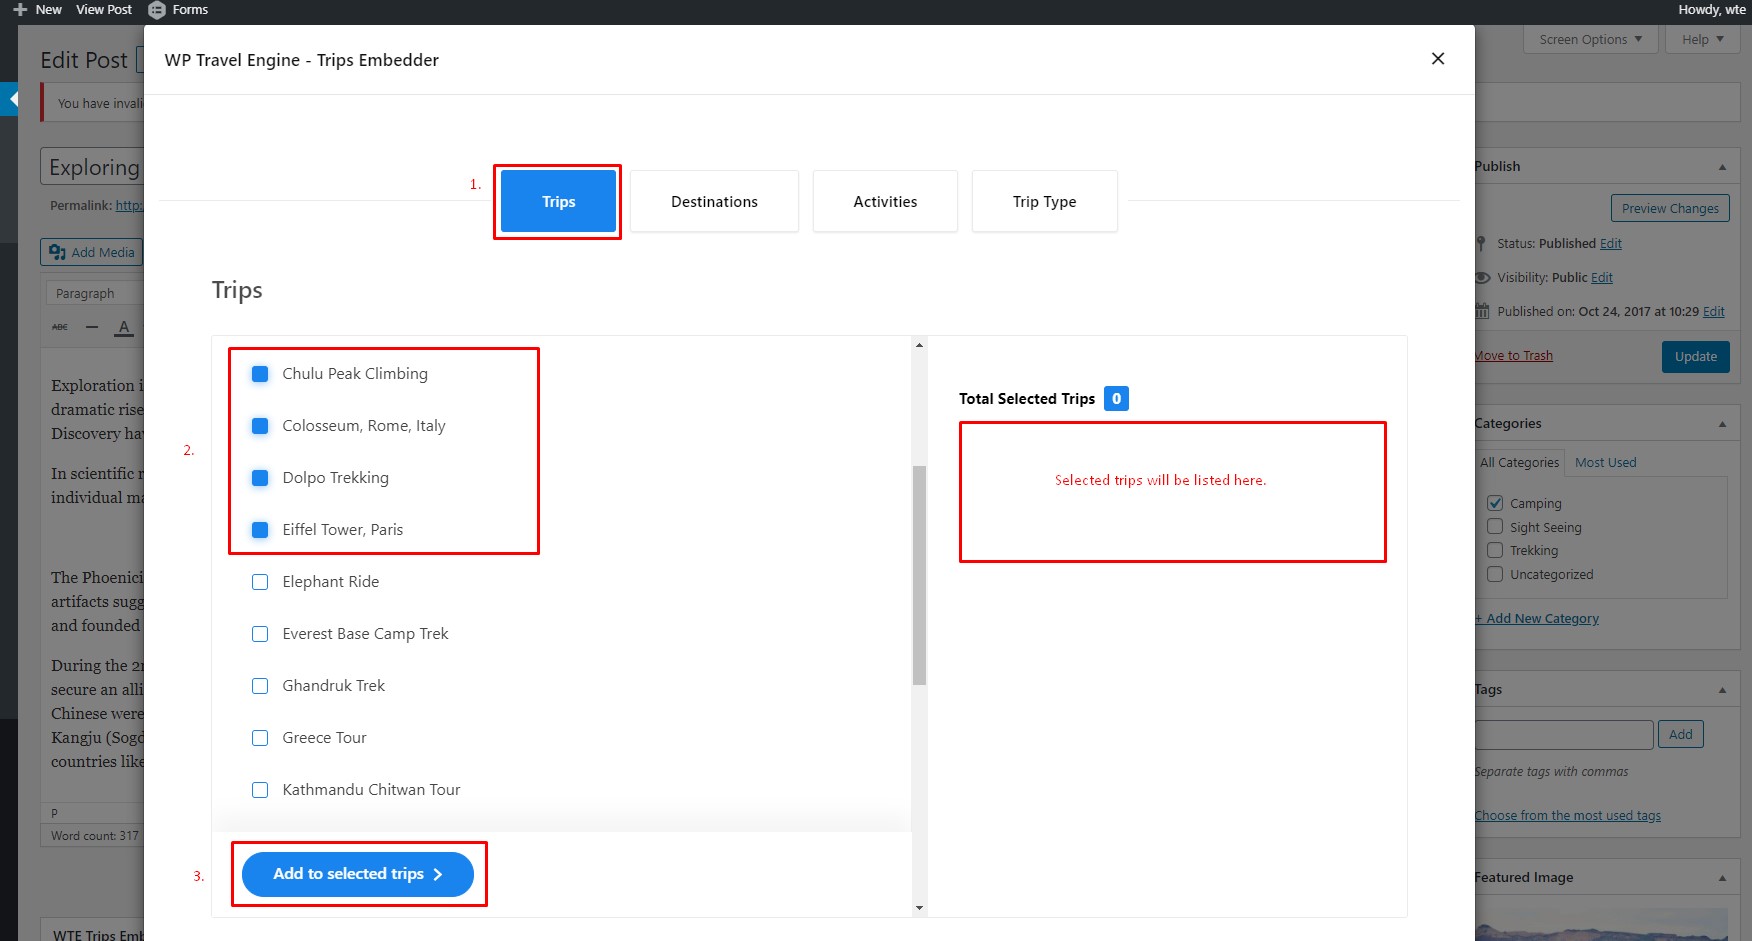Check Kathmandu Chitwan Tour trip
The image size is (1752, 941).
tap(260, 790)
